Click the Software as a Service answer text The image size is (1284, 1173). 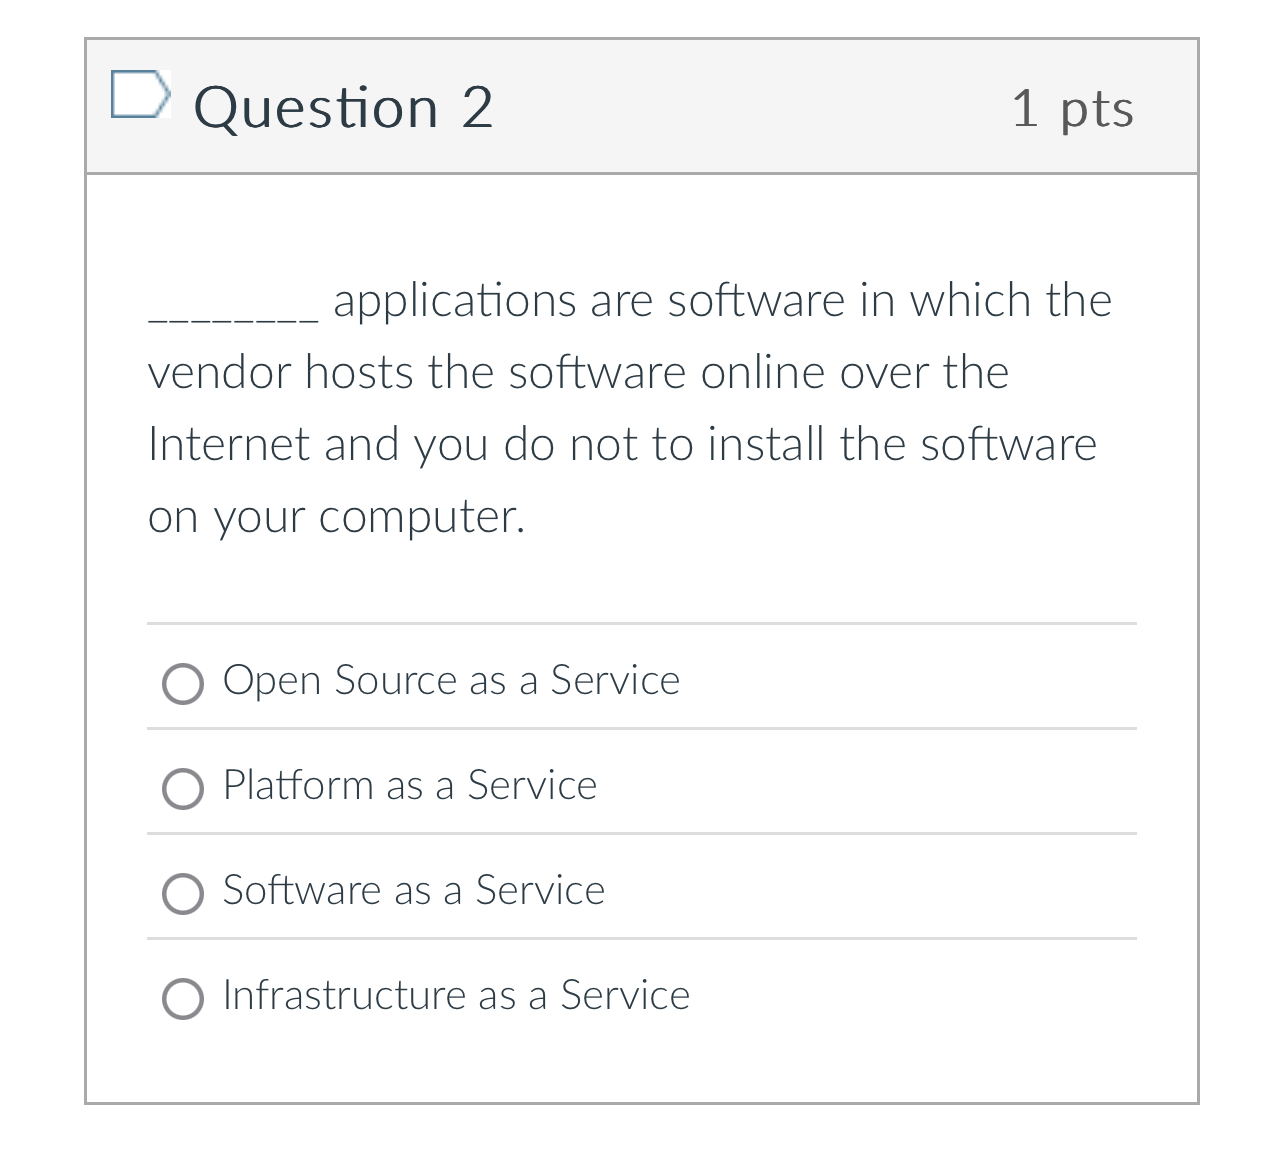(x=413, y=891)
